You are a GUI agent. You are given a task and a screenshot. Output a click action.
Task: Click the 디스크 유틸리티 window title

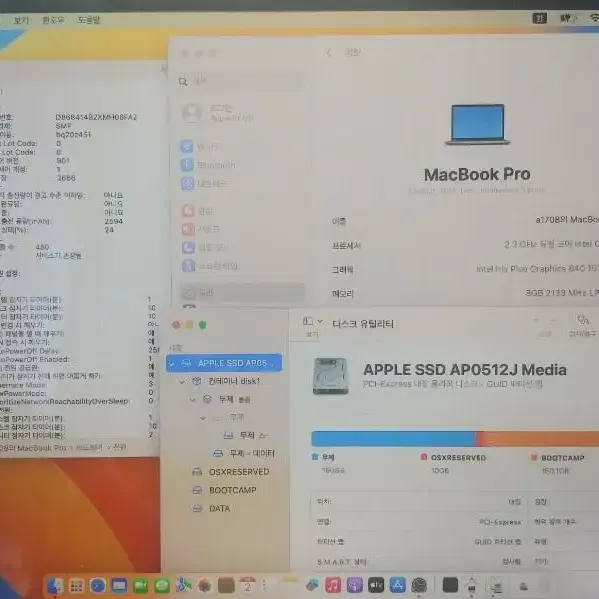(x=363, y=324)
